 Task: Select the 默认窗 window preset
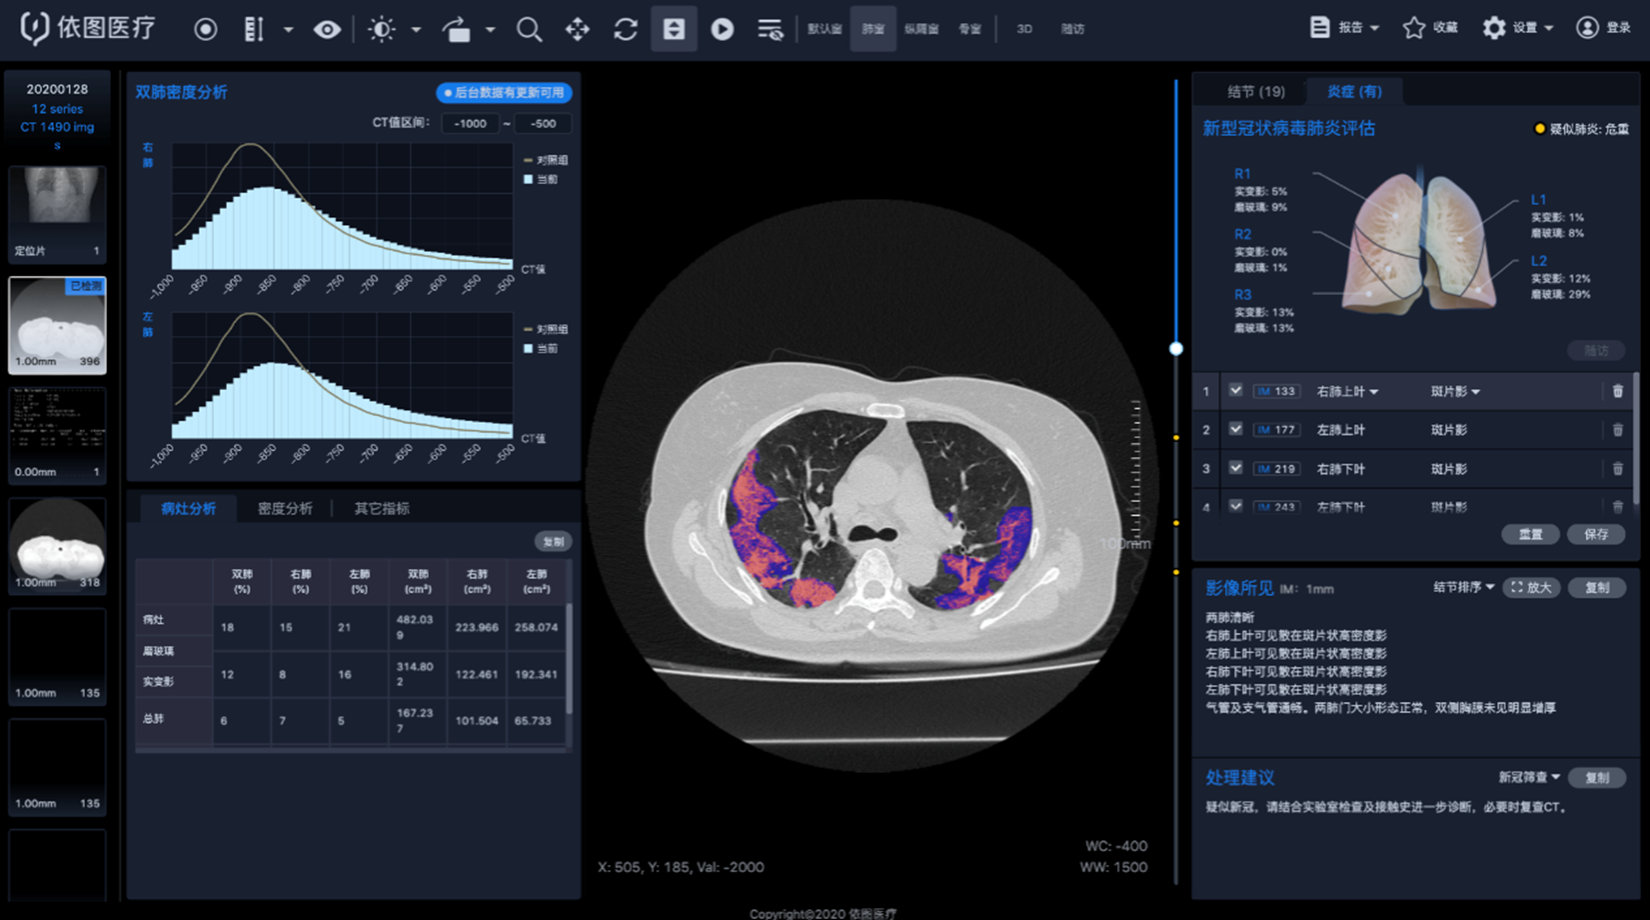pos(824,29)
